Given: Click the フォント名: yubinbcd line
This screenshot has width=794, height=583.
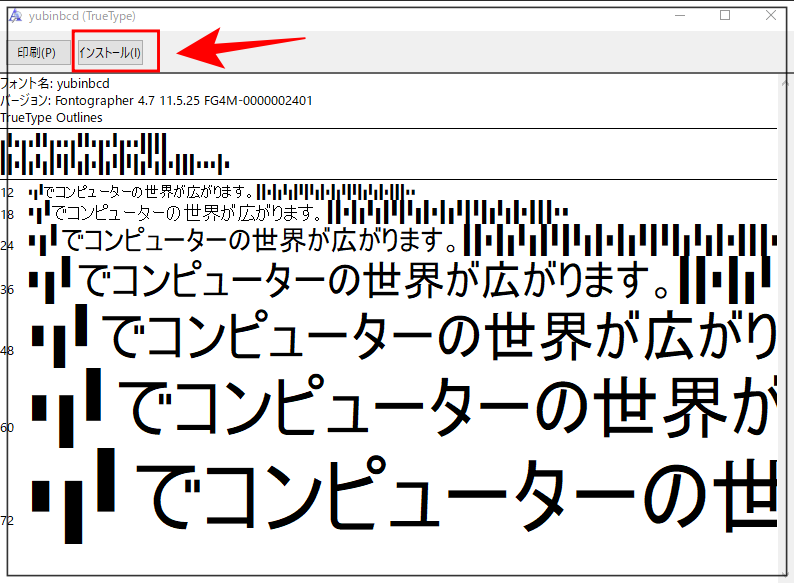Looking at the screenshot, I should point(55,84).
